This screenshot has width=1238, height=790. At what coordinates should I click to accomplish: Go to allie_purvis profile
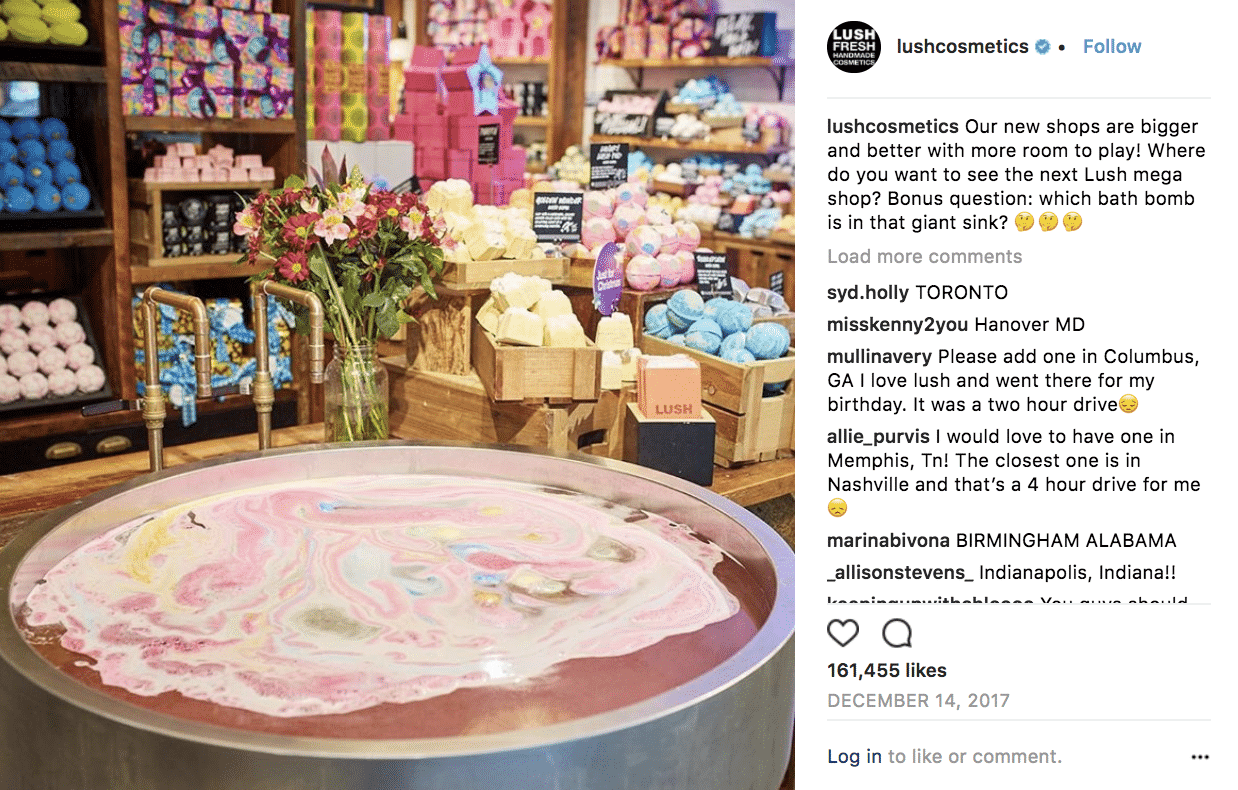coord(880,437)
